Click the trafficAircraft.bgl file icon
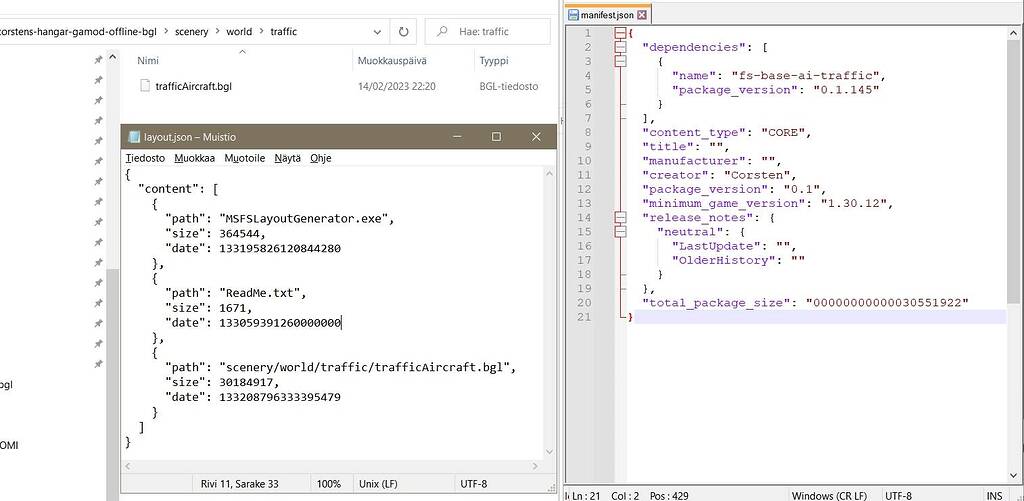The image size is (1024, 501). pos(145,86)
